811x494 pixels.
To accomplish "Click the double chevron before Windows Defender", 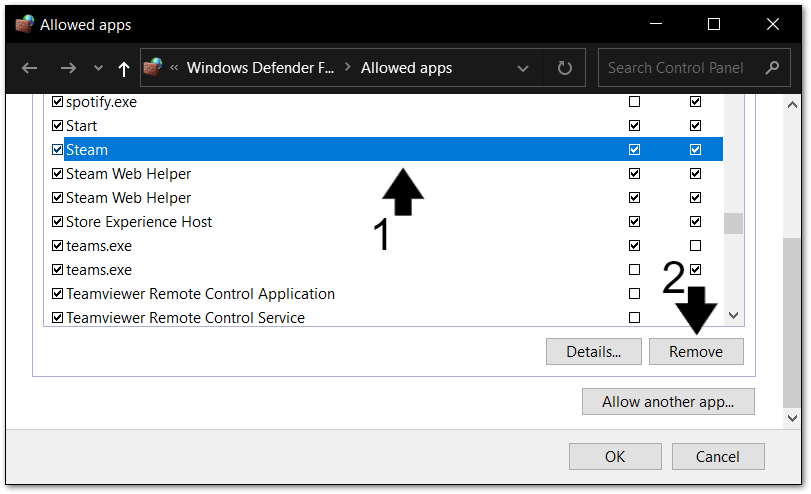I will [x=174, y=67].
